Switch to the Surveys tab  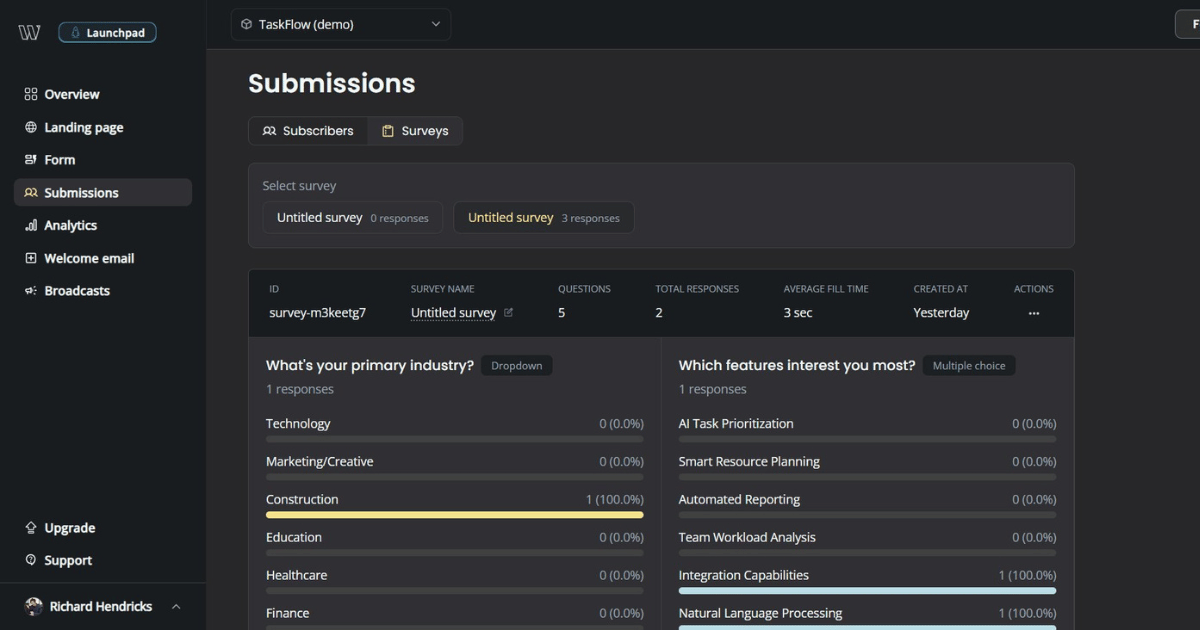(x=414, y=130)
